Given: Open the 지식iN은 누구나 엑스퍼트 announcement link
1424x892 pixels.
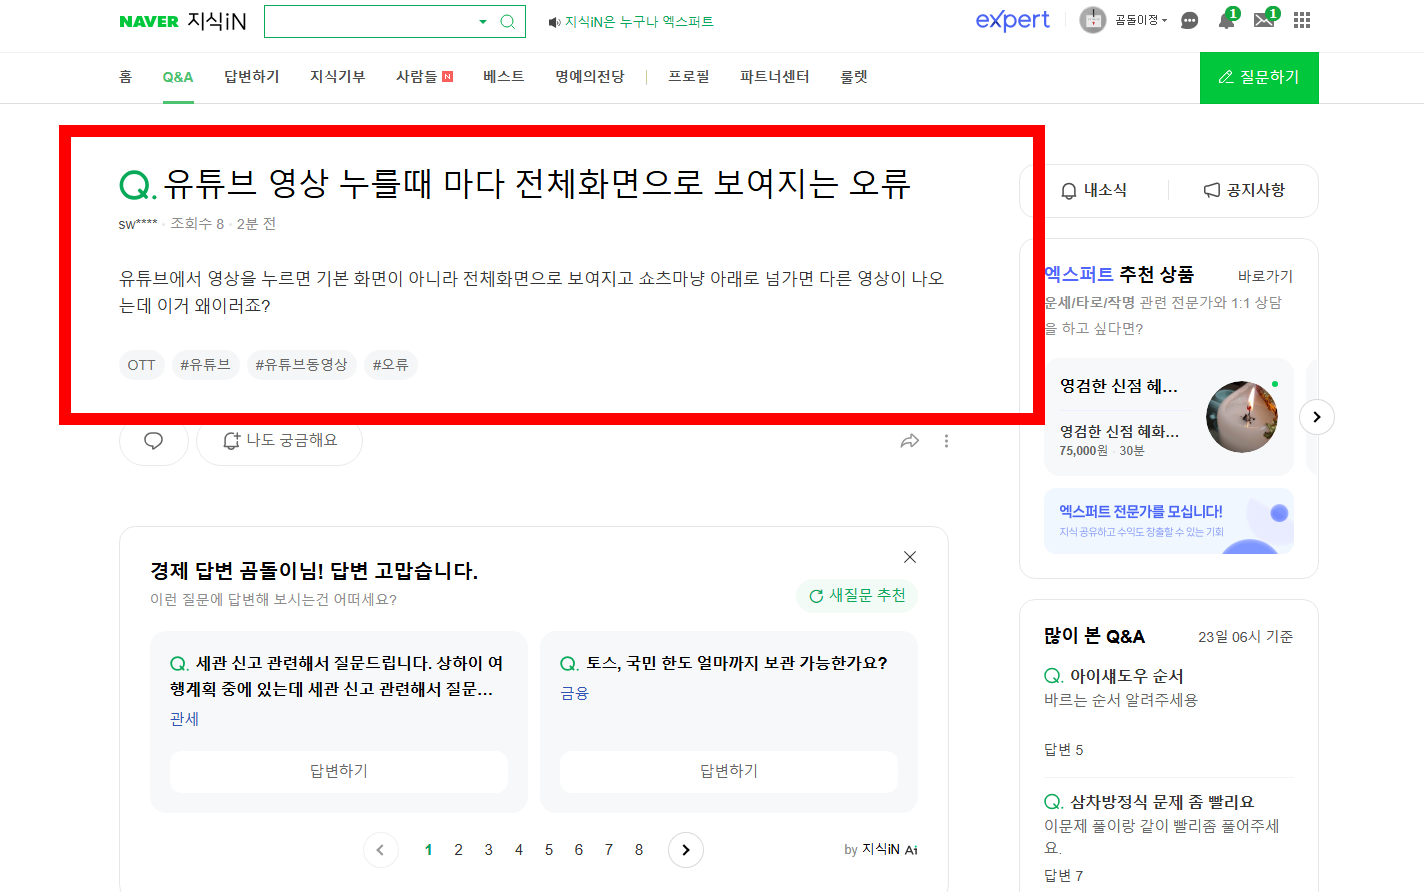Looking at the screenshot, I should (x=631, y=22).
